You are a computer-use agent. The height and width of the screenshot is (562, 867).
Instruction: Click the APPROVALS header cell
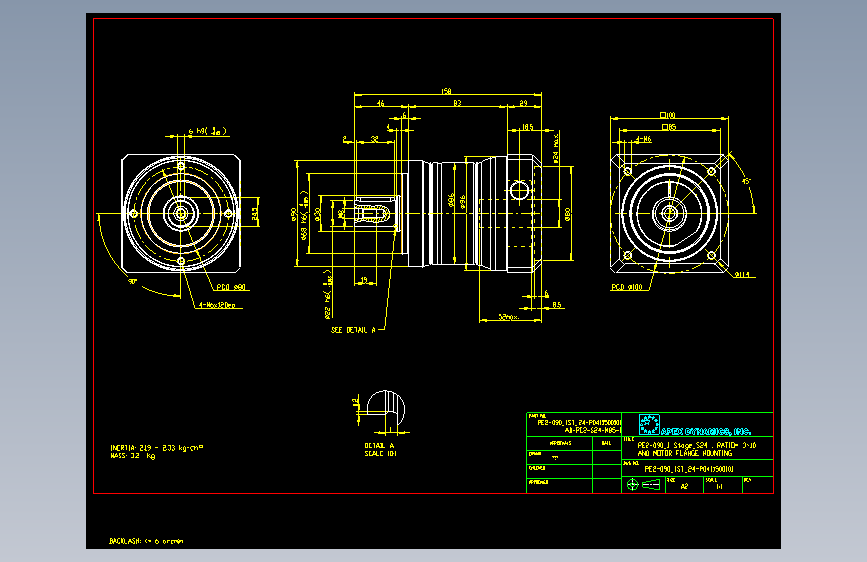click(560, 444)
